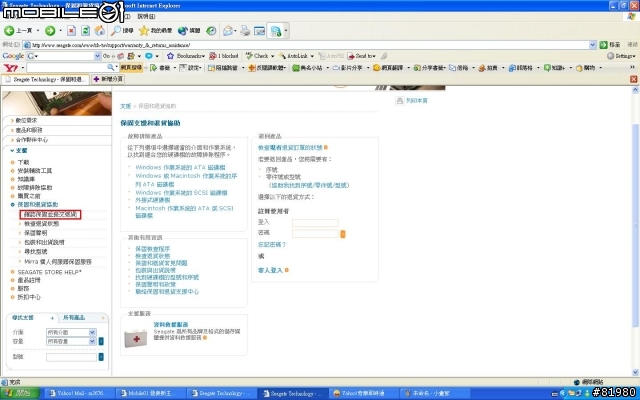Open the Mirra 個人伺服器保固服務 link

(58, 262)
